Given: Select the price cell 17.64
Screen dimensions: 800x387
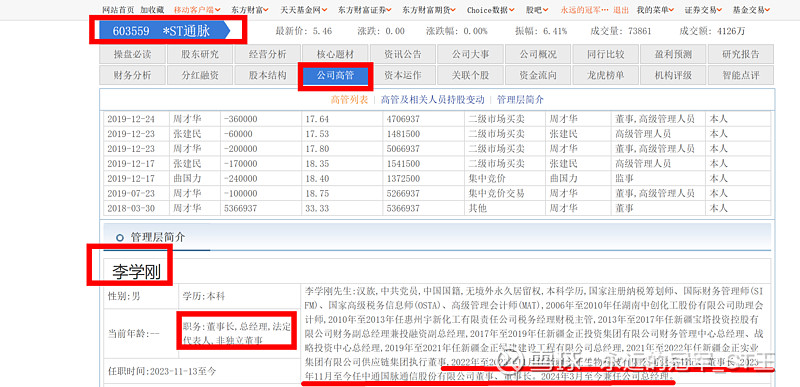Looking at the screenshot, I should pos(342,119).
